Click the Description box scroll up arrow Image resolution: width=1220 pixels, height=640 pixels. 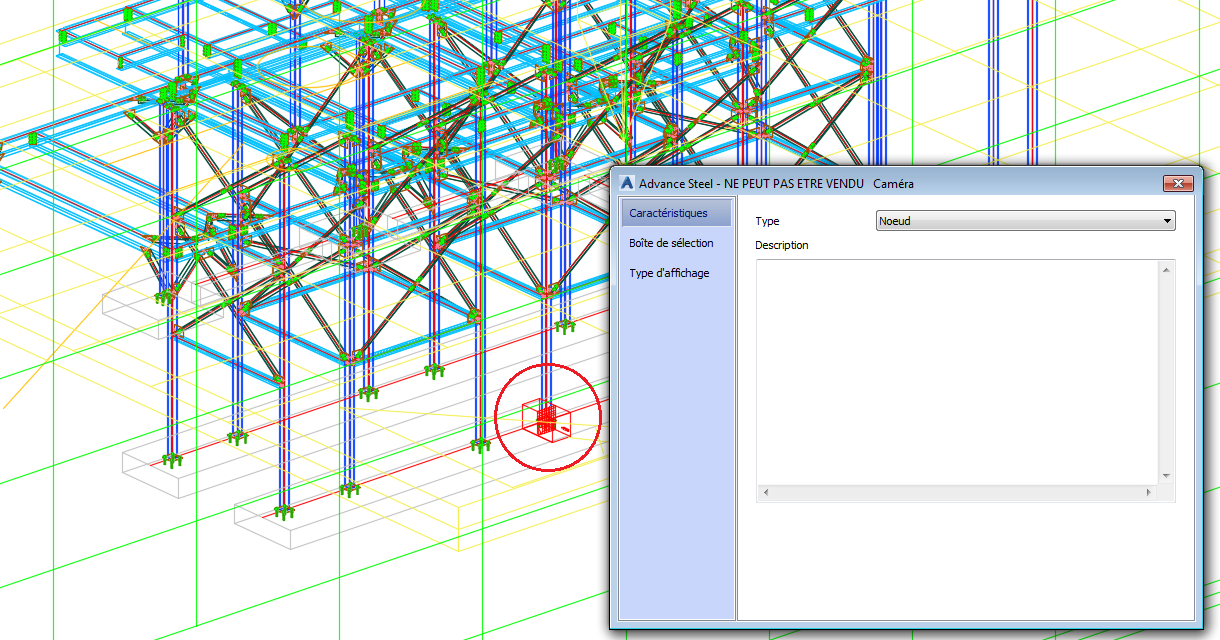click(x=1166, y=269)
